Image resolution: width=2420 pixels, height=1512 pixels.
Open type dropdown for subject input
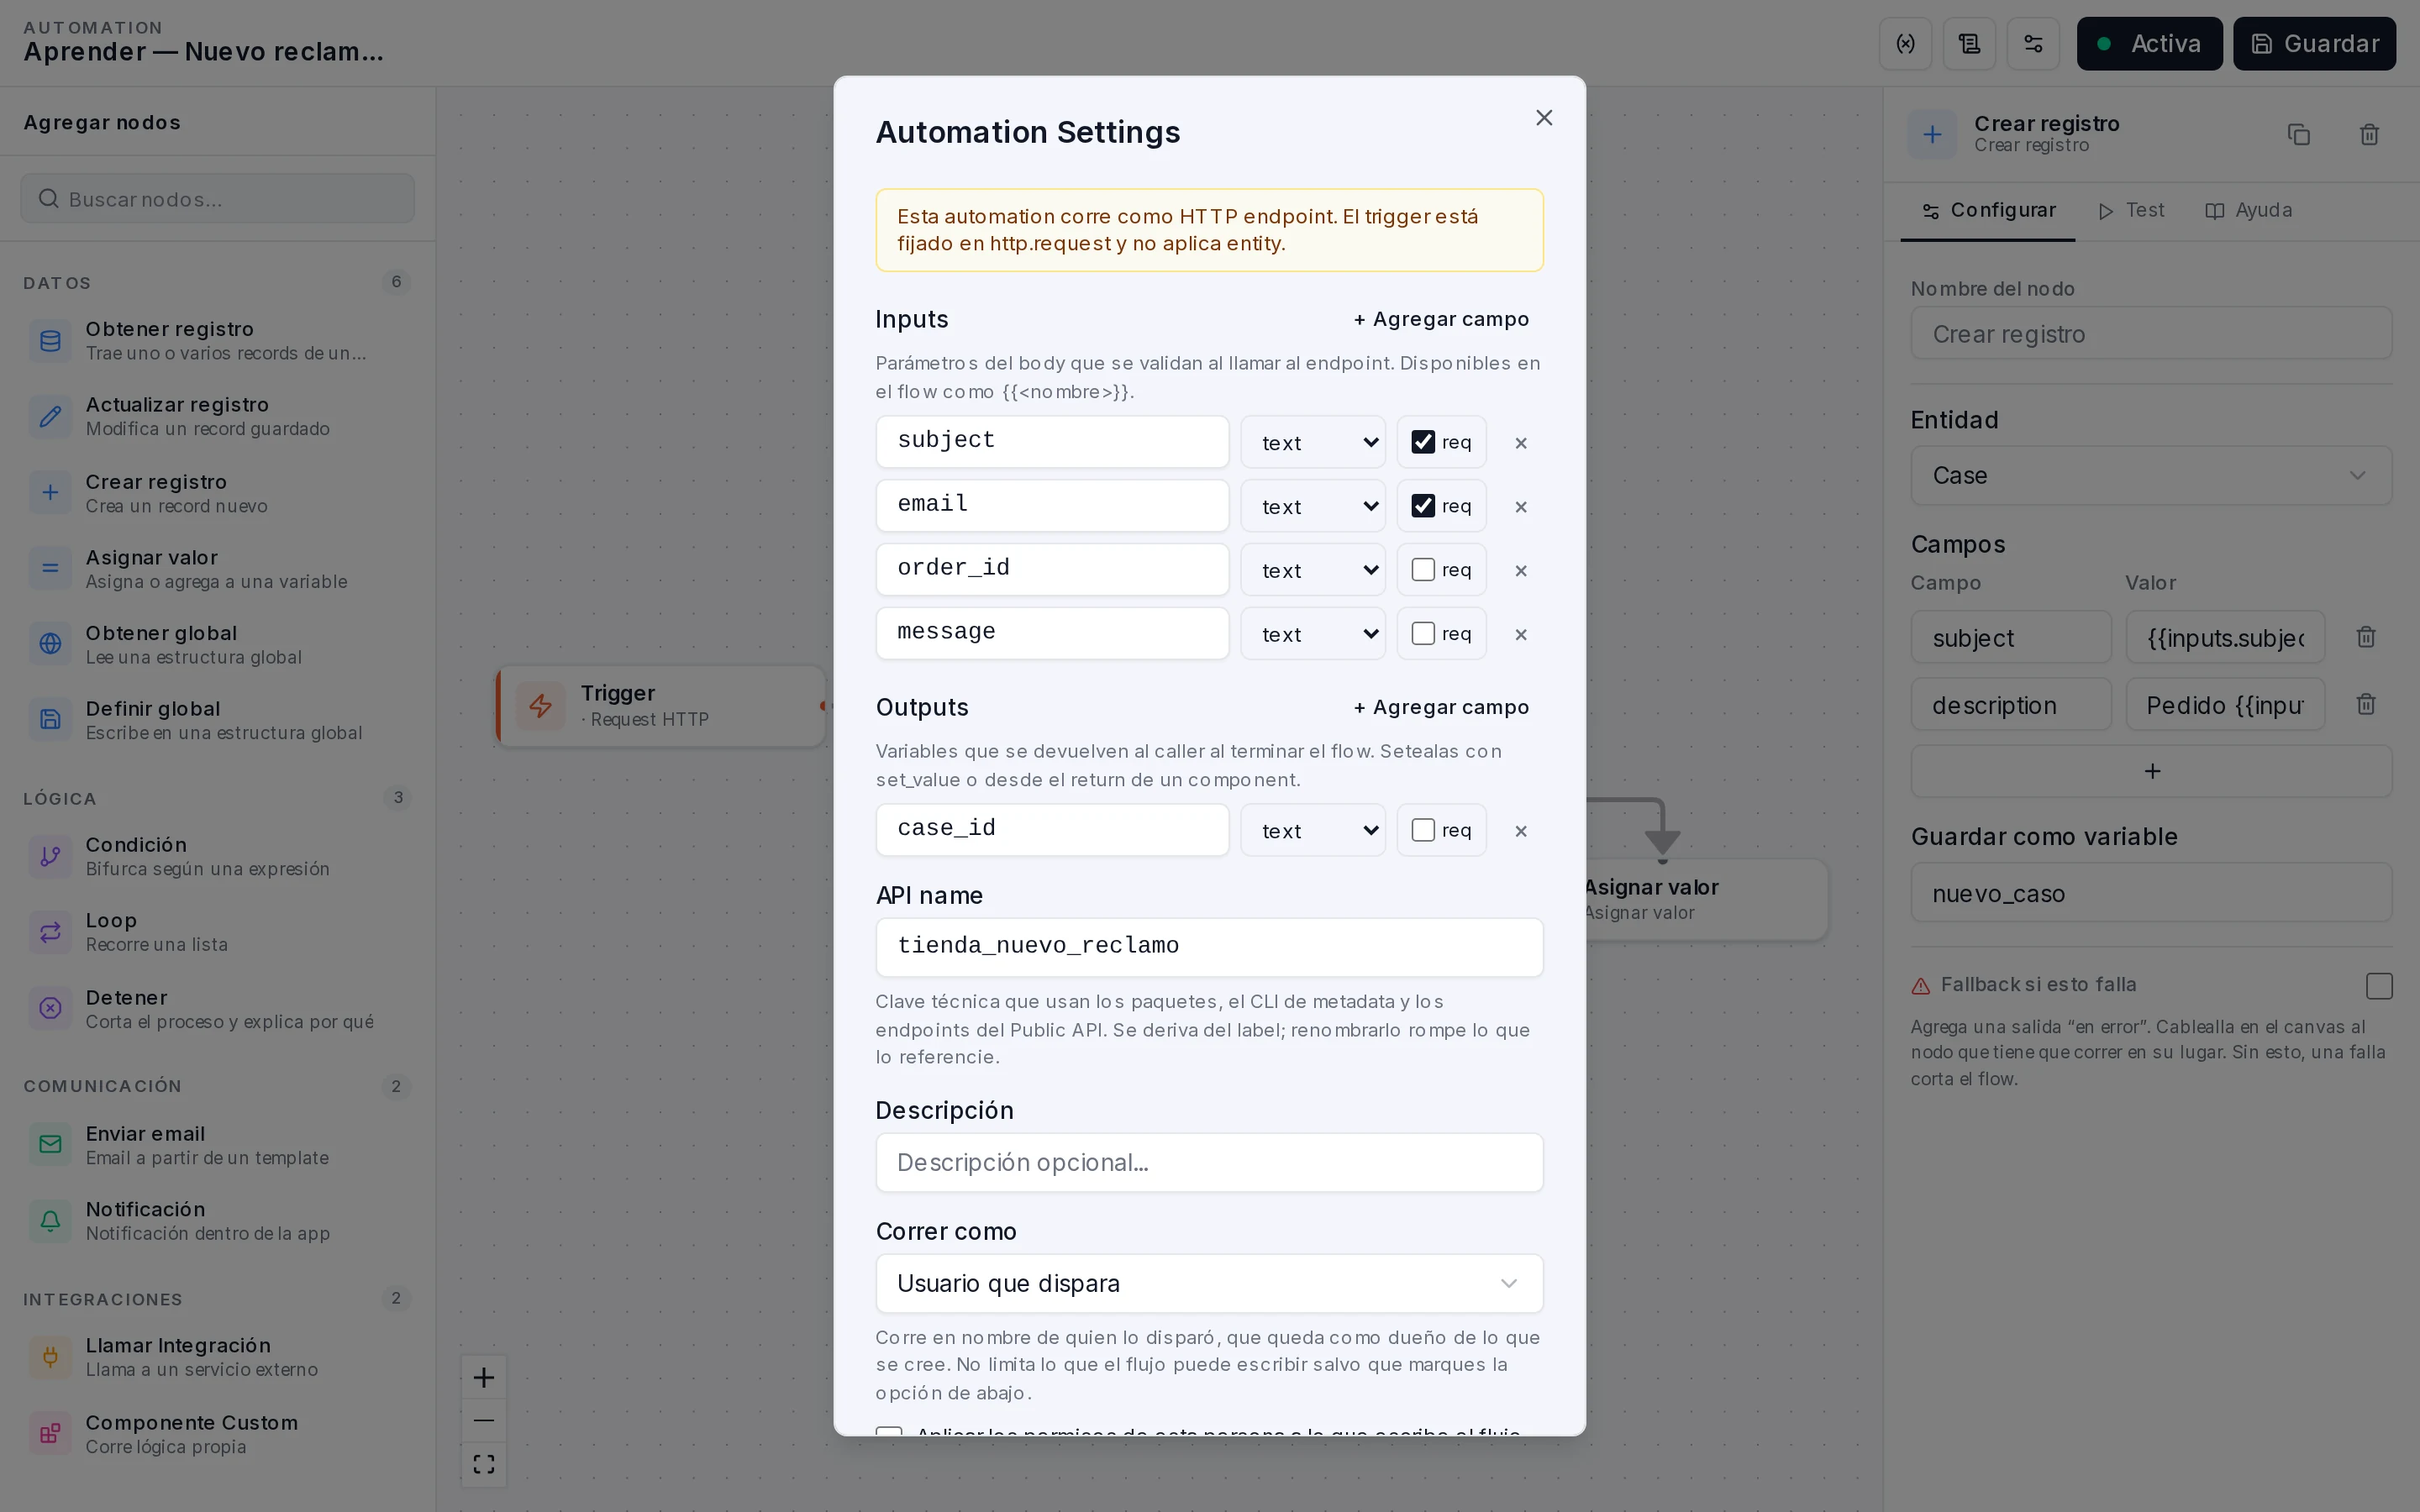[x=1313, y=442]
